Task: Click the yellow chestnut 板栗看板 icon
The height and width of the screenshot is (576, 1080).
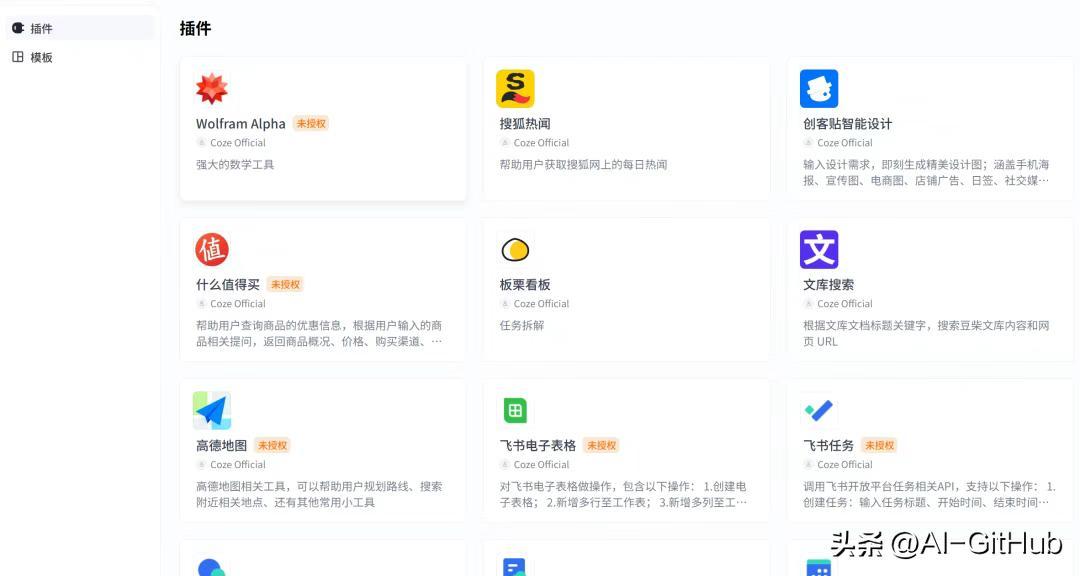Action: pyautogui.click(x=515, y=249)
